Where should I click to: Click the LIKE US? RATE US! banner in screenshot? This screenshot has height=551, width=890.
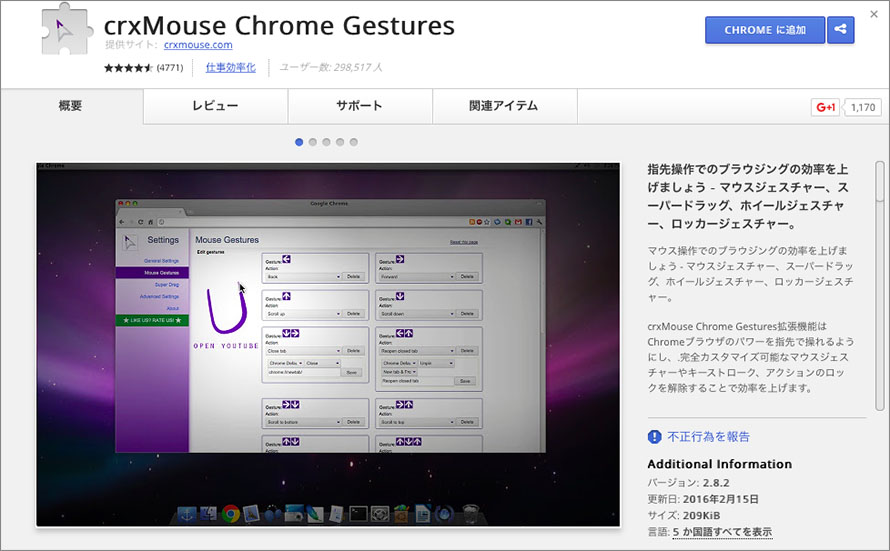[152, 321]
